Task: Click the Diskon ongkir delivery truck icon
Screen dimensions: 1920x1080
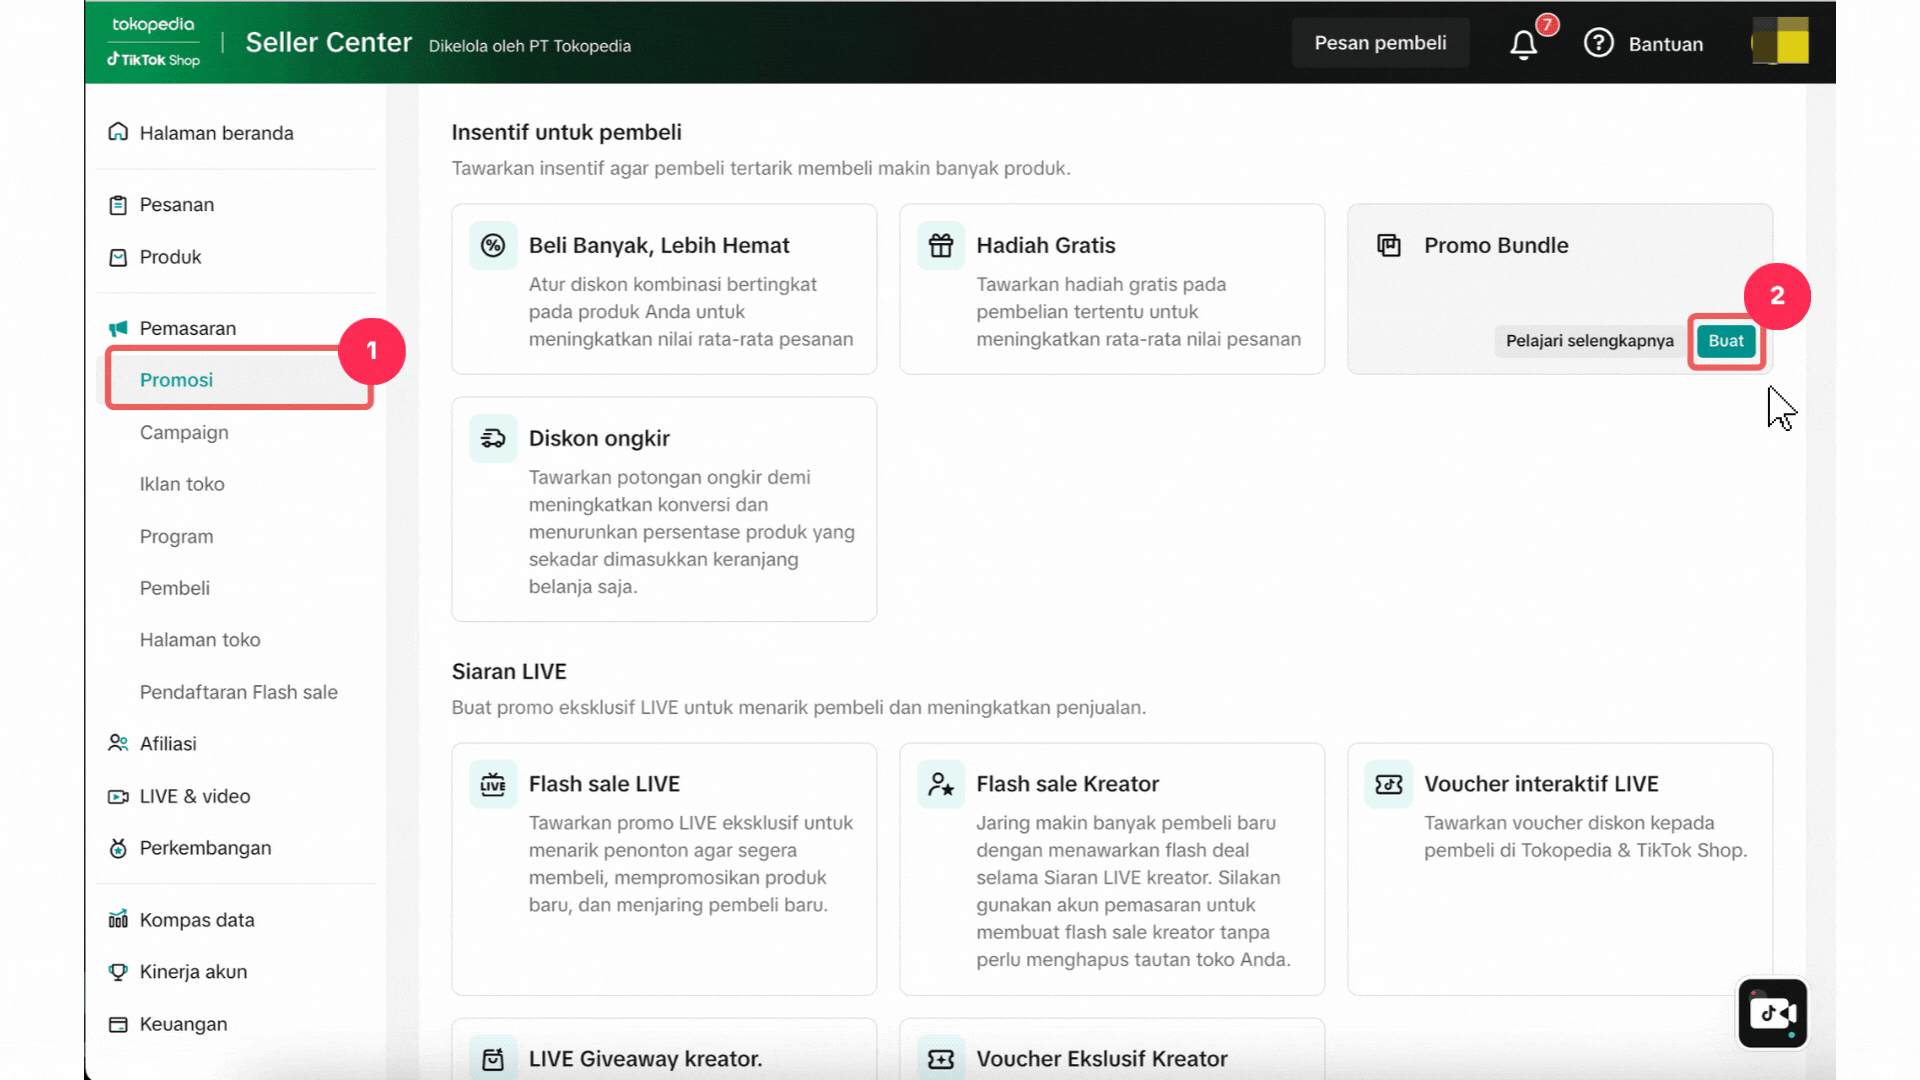Action: pos(493,439)
